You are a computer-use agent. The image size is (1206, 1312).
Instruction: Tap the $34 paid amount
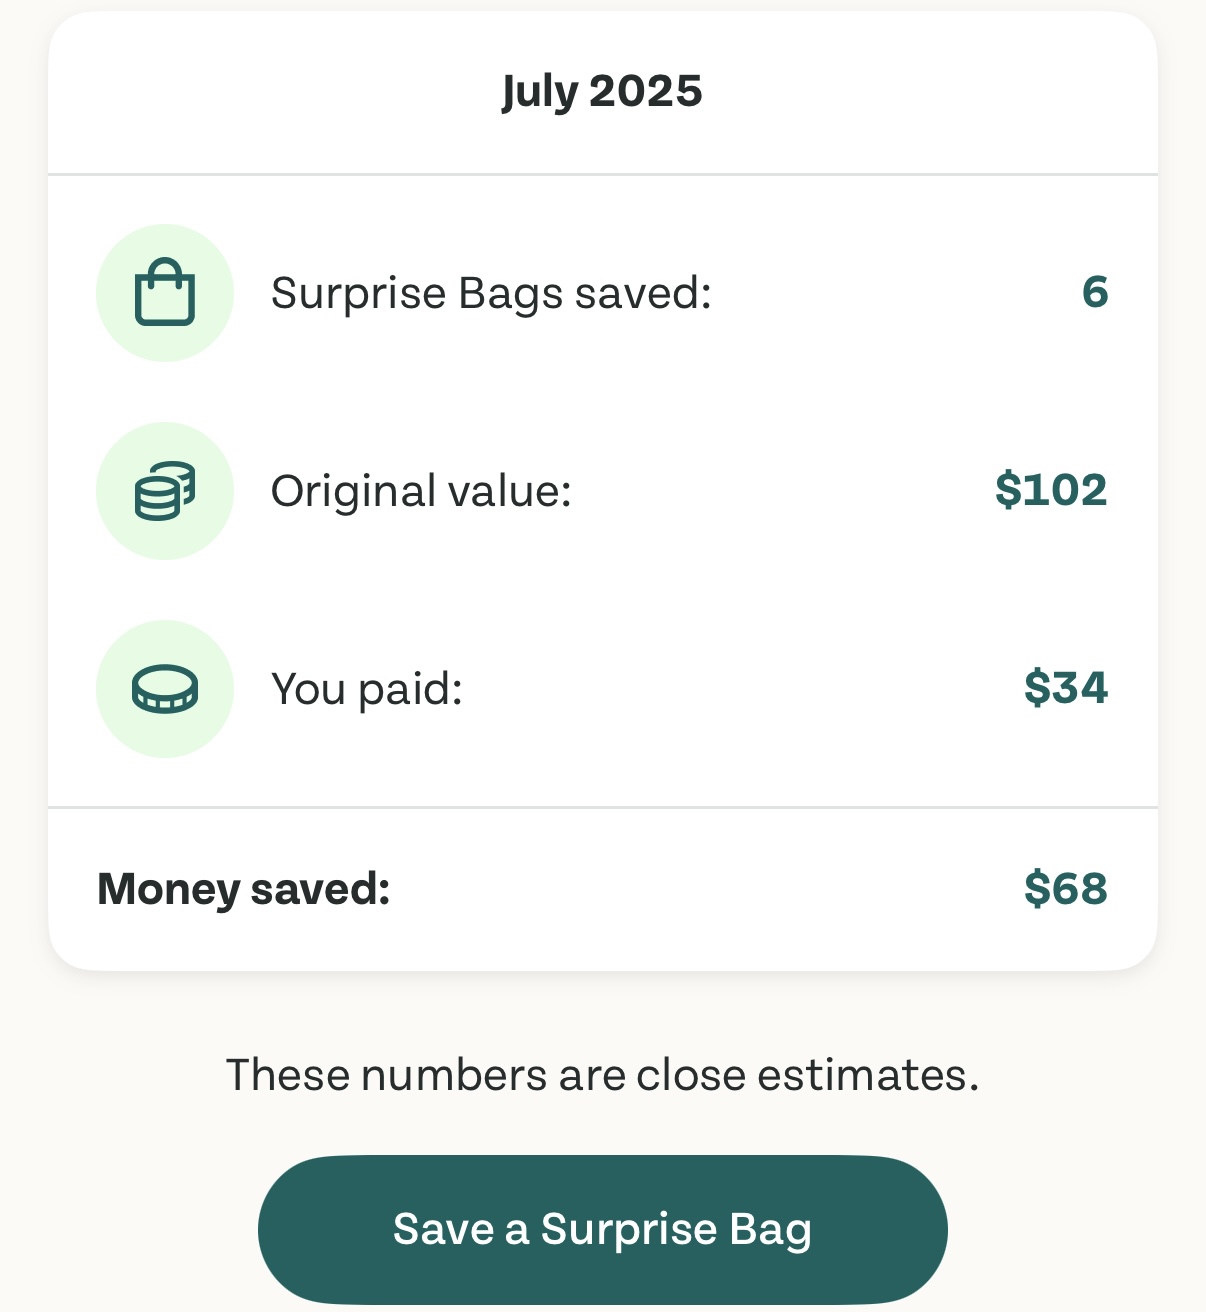coord(1066,687)
